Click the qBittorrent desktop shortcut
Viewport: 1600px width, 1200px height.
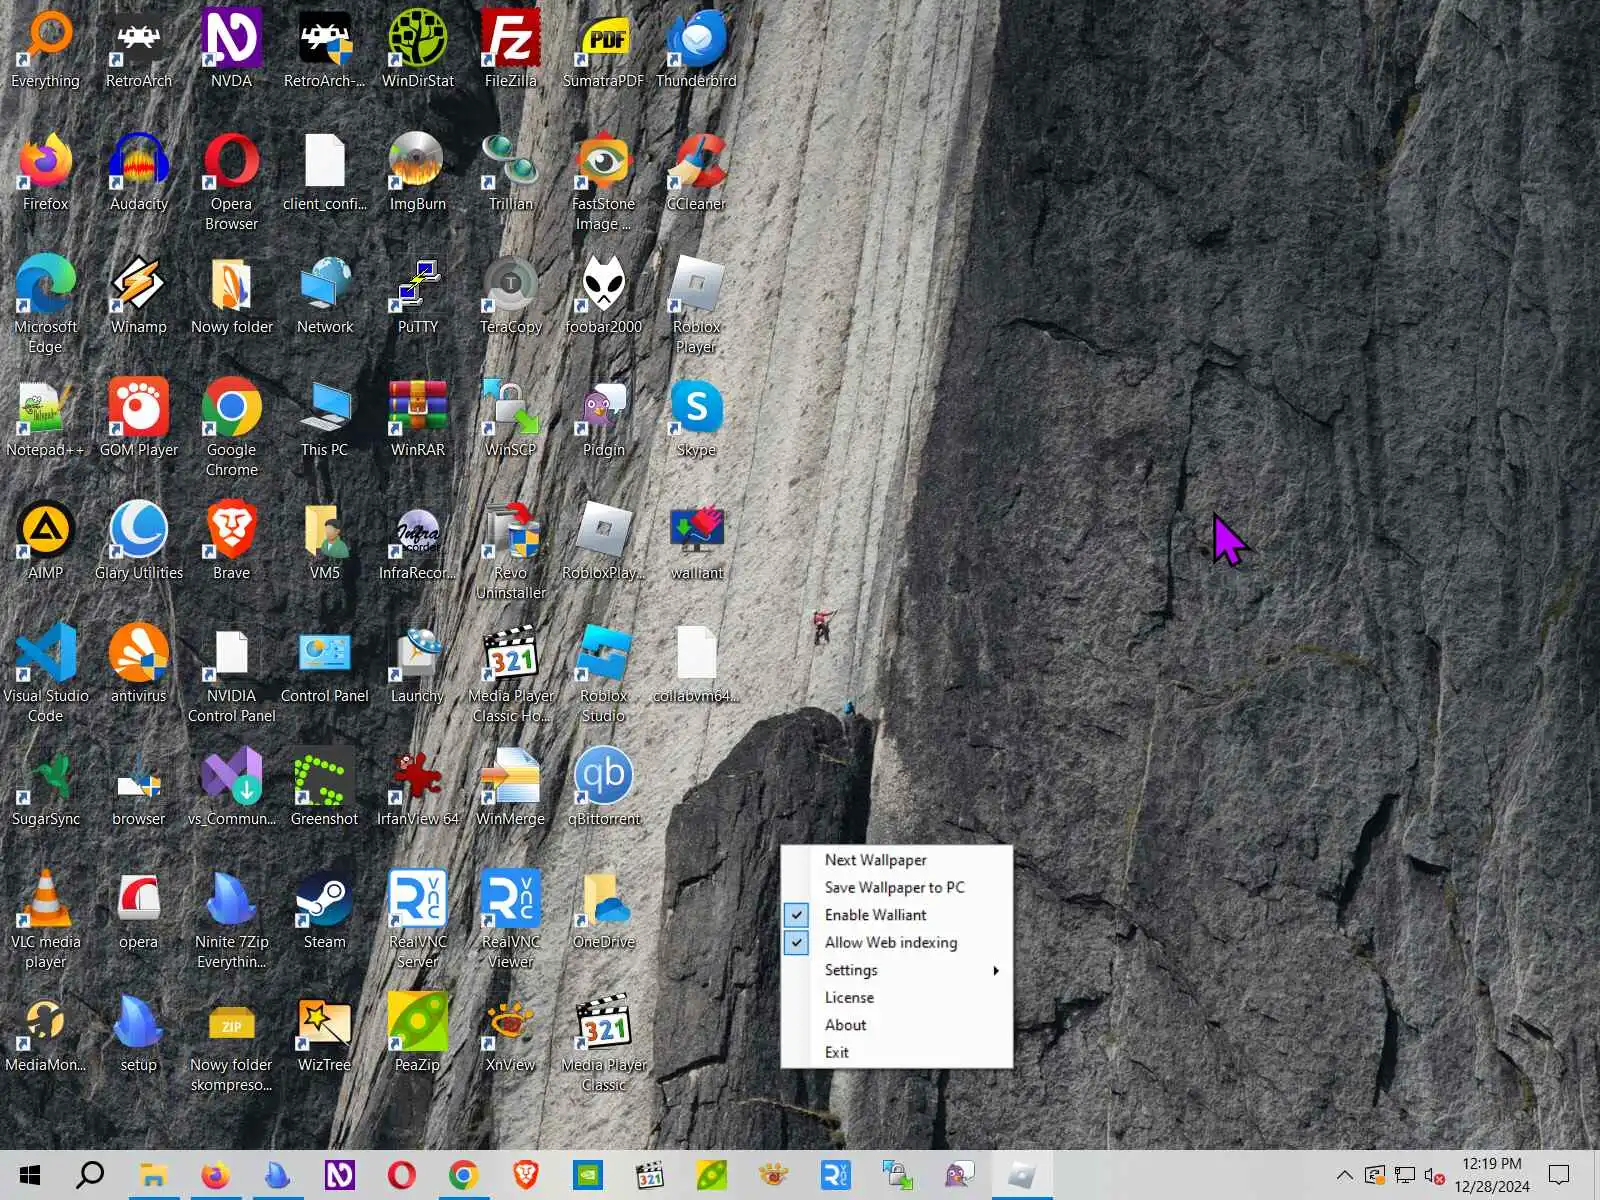[x=604, y=786]
